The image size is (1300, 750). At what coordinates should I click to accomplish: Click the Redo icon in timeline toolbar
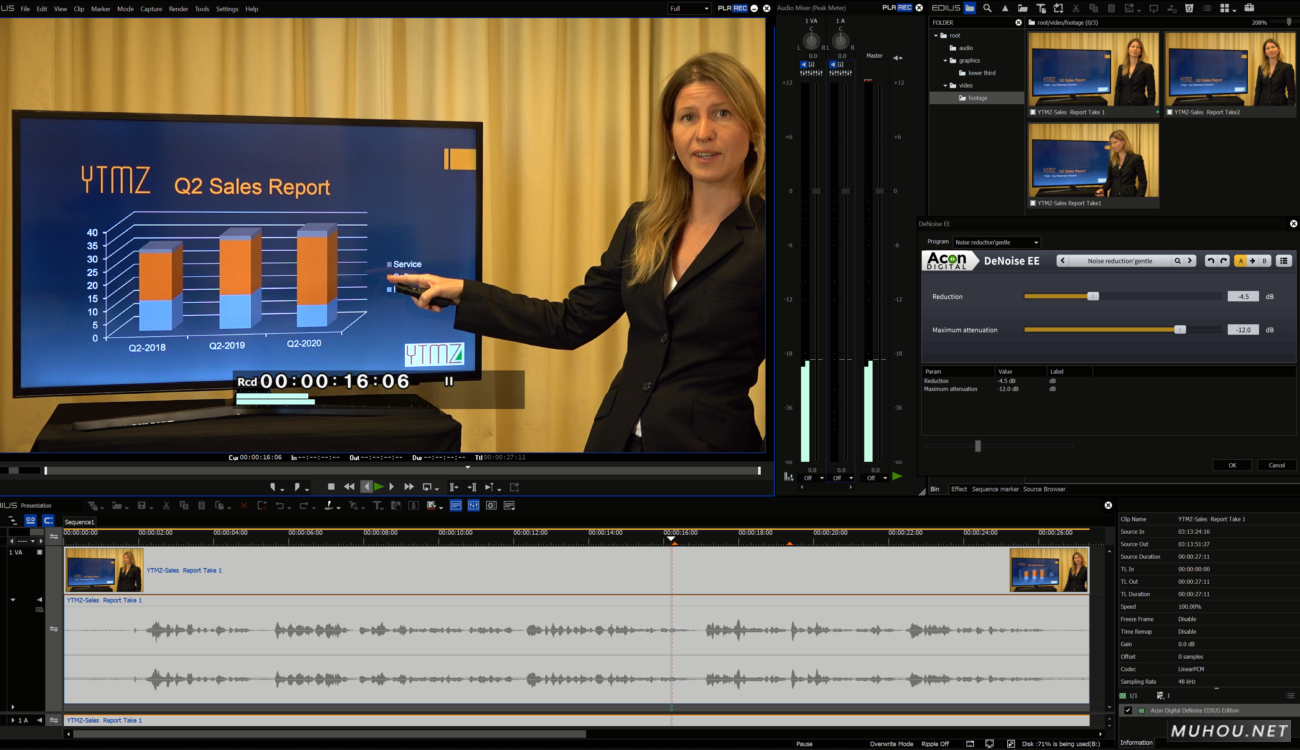point(304,506)
